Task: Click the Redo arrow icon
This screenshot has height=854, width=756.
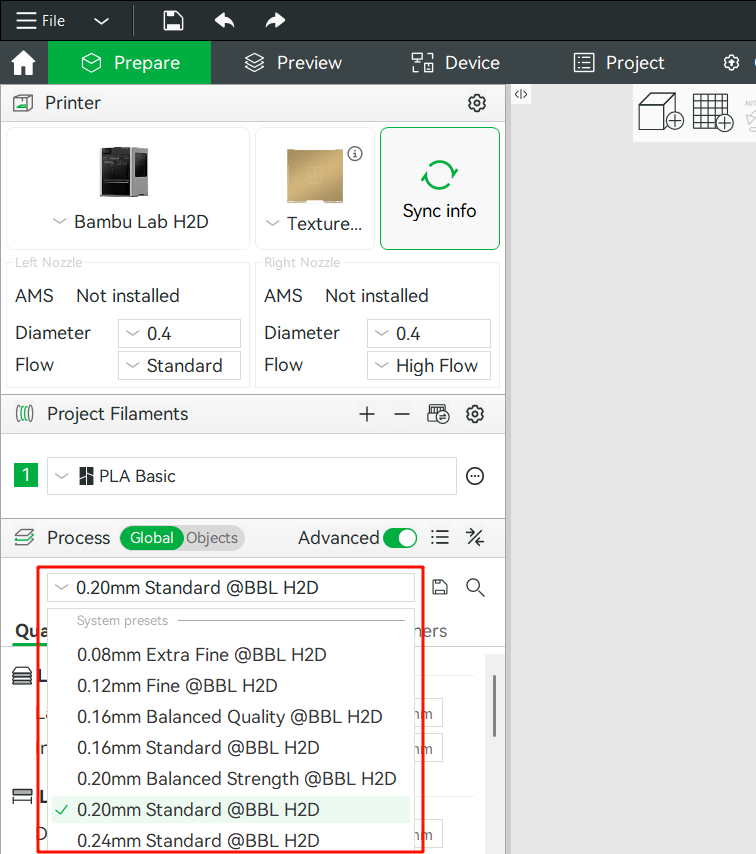Action: (x=275, y=21)
